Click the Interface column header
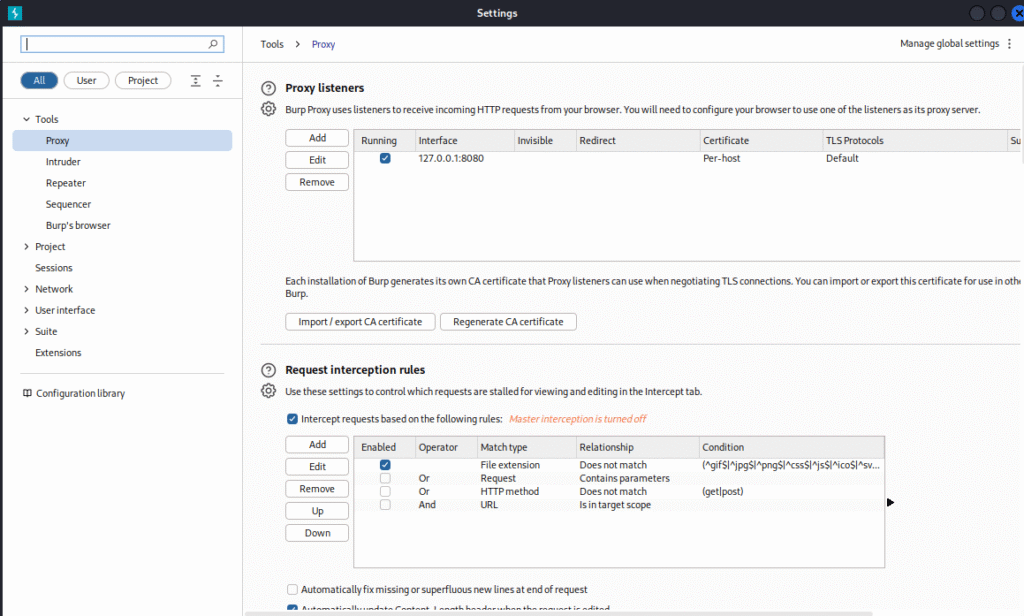 click(x=464, y=140)
